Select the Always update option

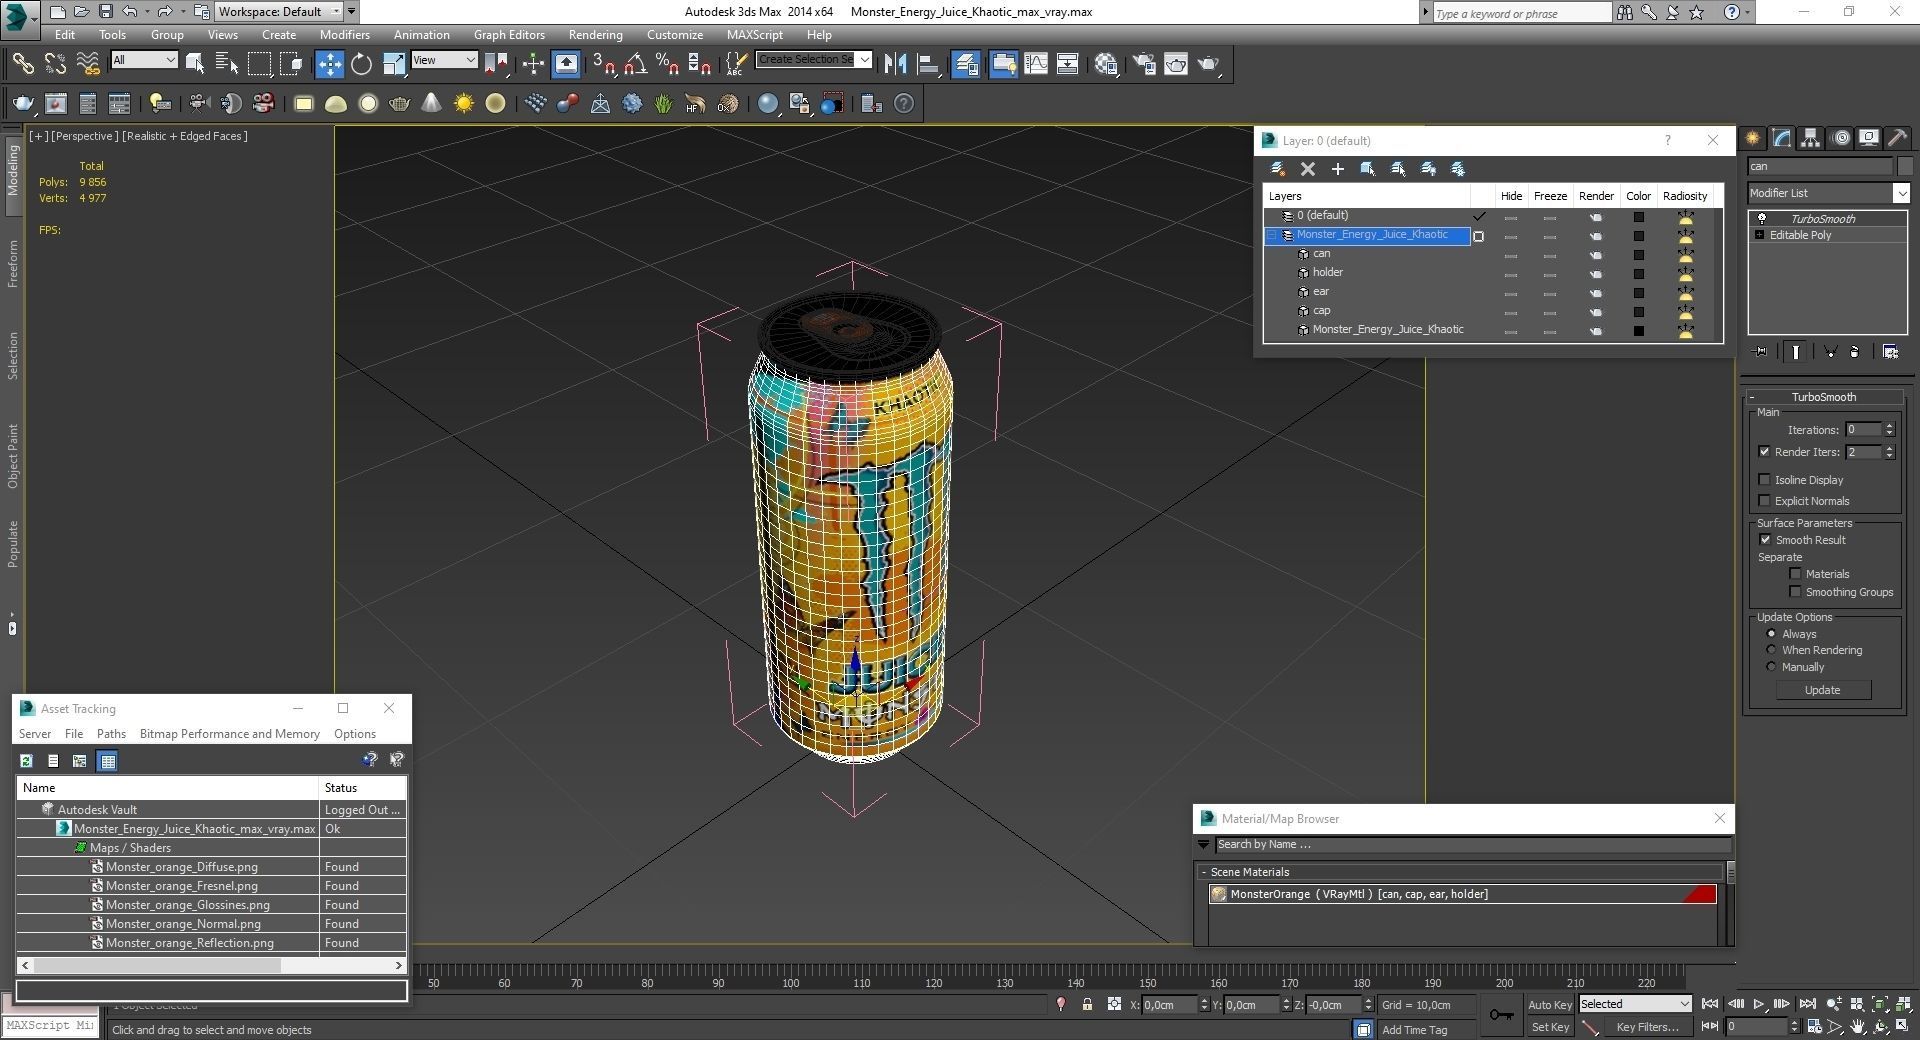point(1771,634)
